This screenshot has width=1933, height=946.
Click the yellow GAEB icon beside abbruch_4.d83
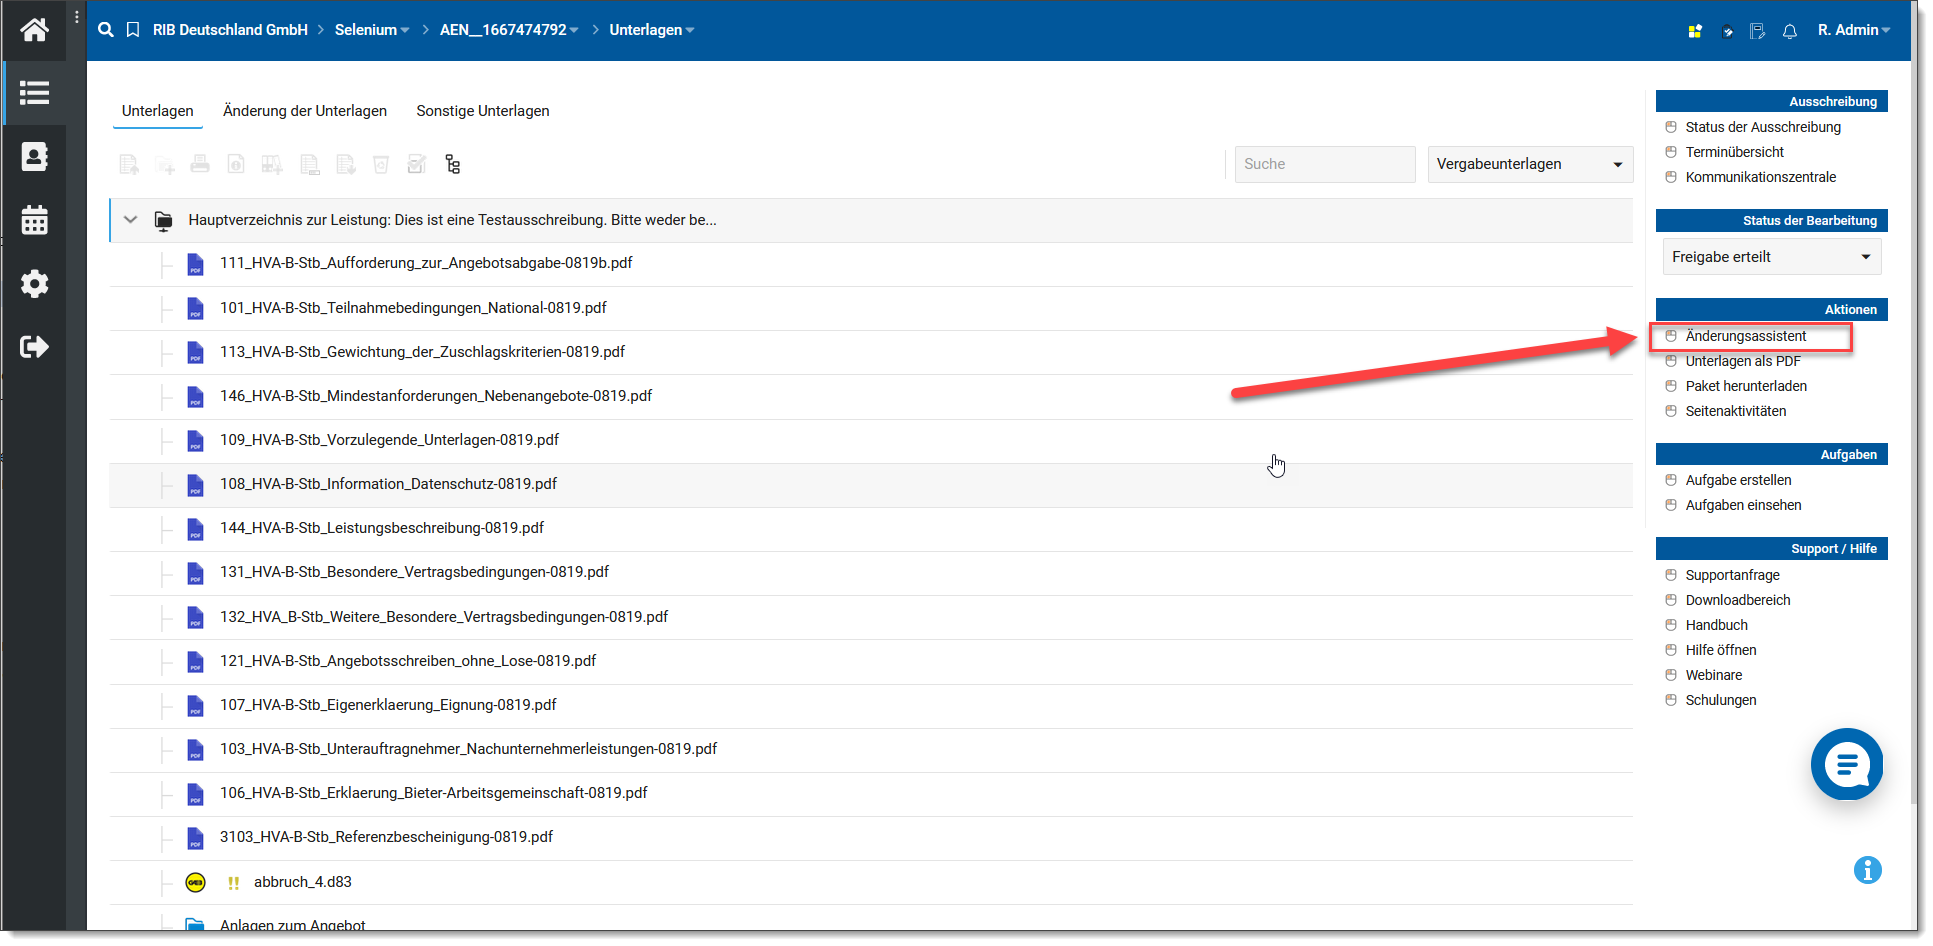[196, 882]
